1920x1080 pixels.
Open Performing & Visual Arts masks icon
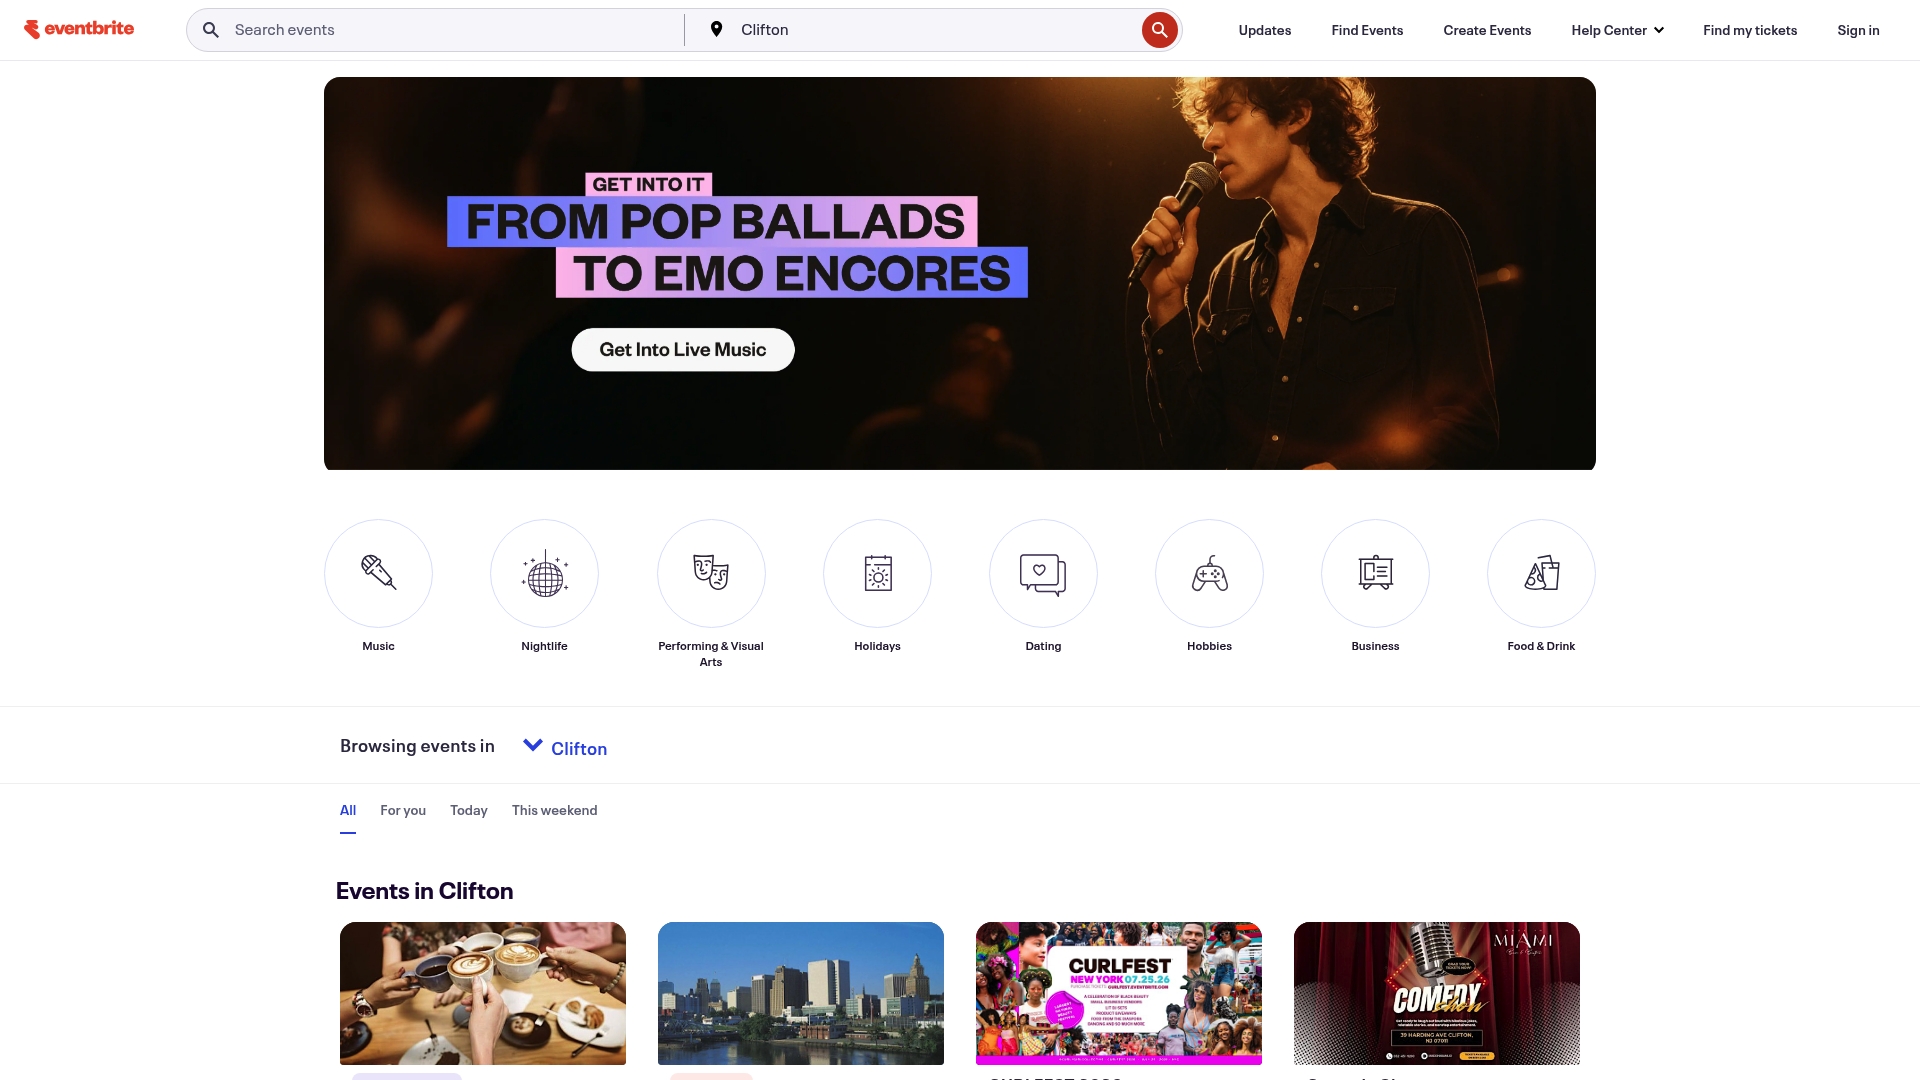pyautogui.click(x=711, y=573)
